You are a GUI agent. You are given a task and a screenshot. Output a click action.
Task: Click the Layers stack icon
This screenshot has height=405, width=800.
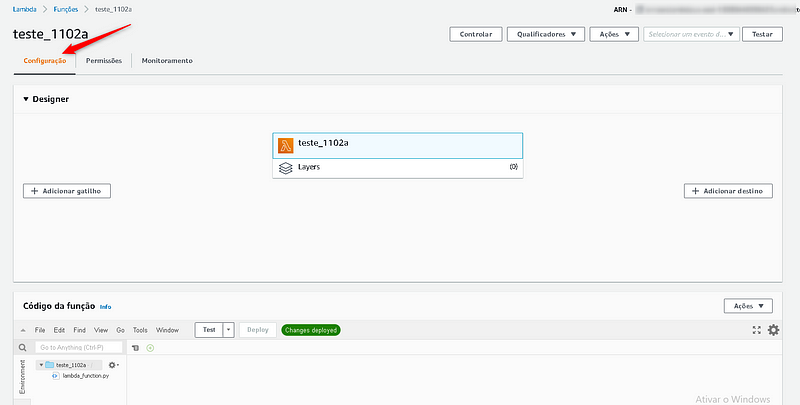pyautogui.click(x=286, y=168)
